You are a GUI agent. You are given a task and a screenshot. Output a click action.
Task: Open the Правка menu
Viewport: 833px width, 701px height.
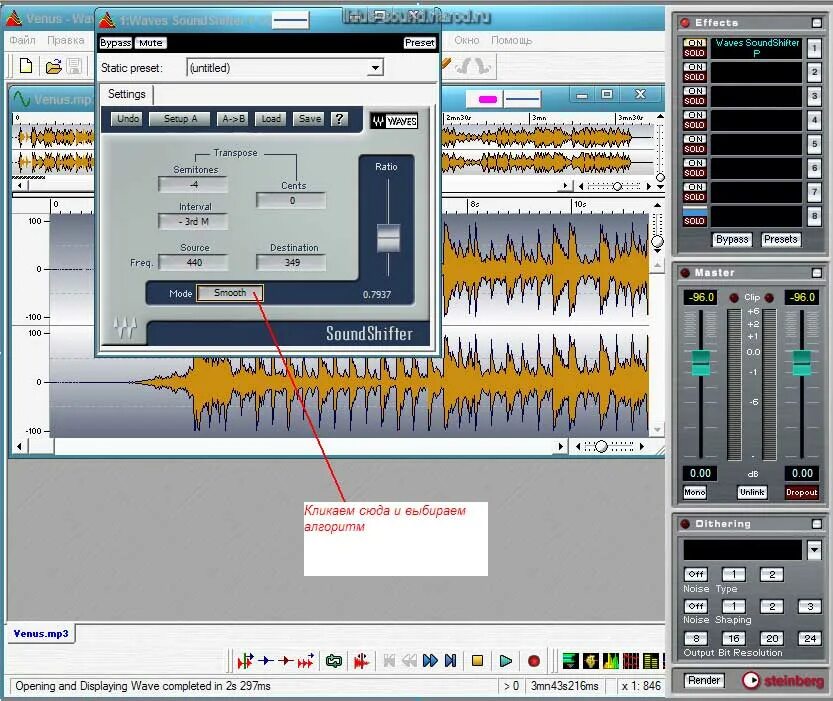(66, 40)
